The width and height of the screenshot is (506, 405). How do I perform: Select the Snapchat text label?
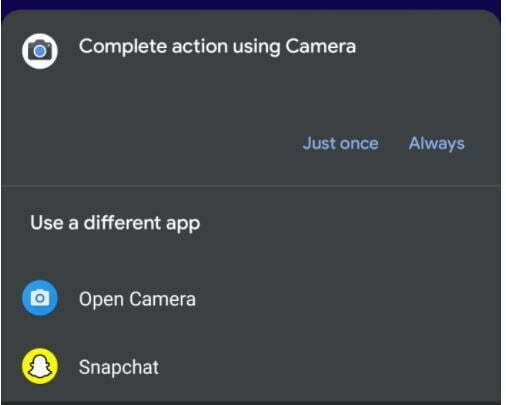[119, 367]
